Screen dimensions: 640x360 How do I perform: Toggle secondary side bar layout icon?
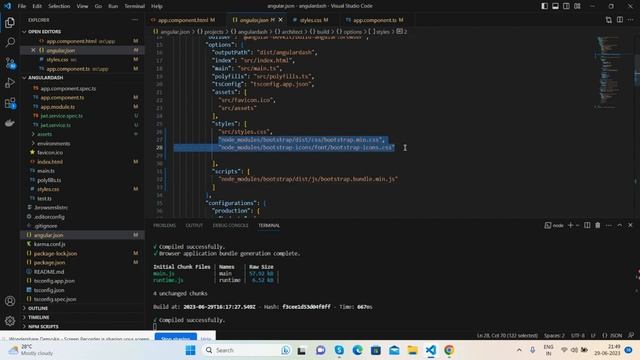[566, 6]
